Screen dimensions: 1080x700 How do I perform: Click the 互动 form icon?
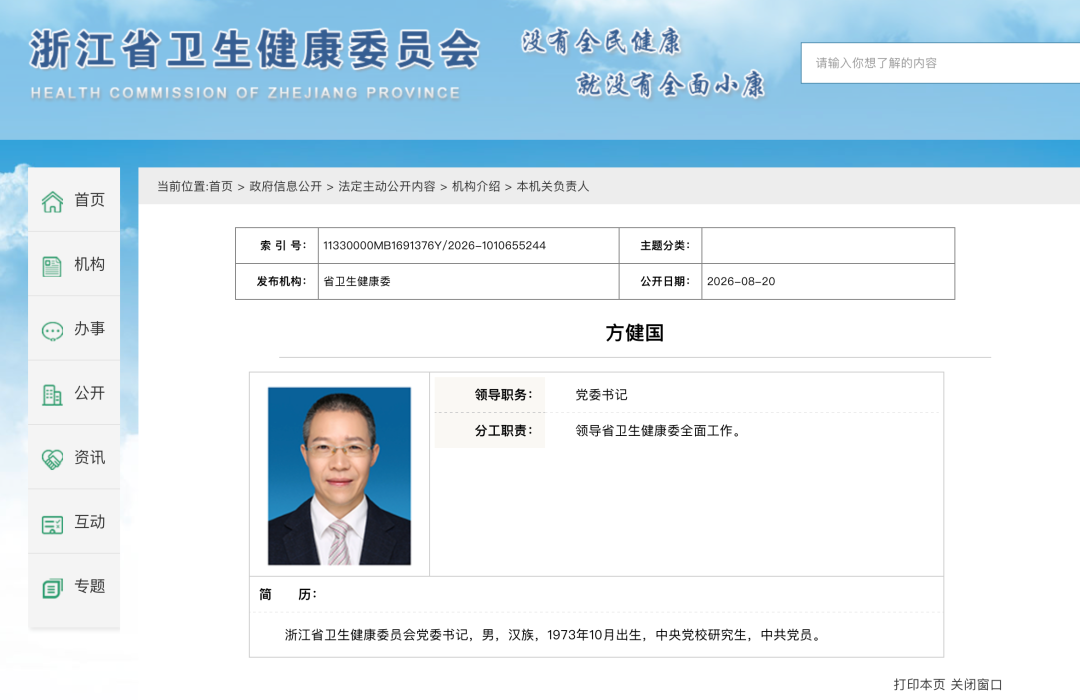click(x=52, y=524)
